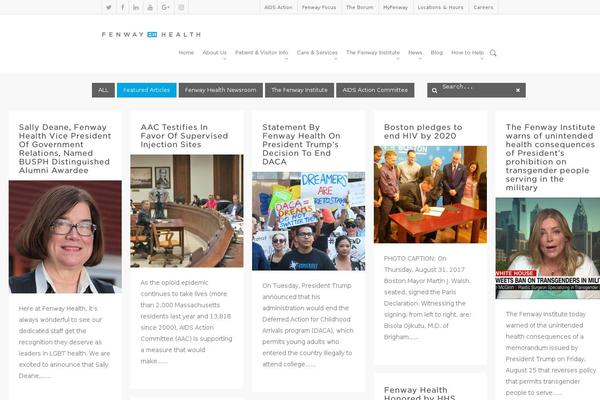Viewport: 600px width, 400px height.
Task: Open the Facebook social link icon
Action: [122, 7]
